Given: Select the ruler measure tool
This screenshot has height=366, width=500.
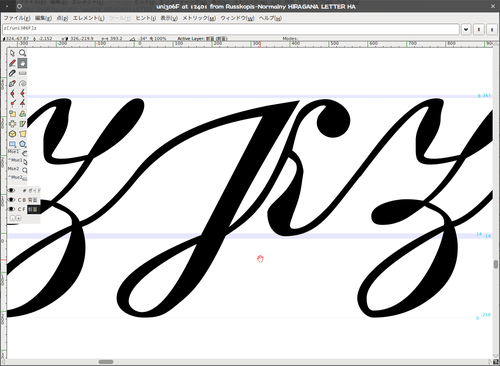Looking at the screenshot, I should pyautogui.click(x=22, y=73).
